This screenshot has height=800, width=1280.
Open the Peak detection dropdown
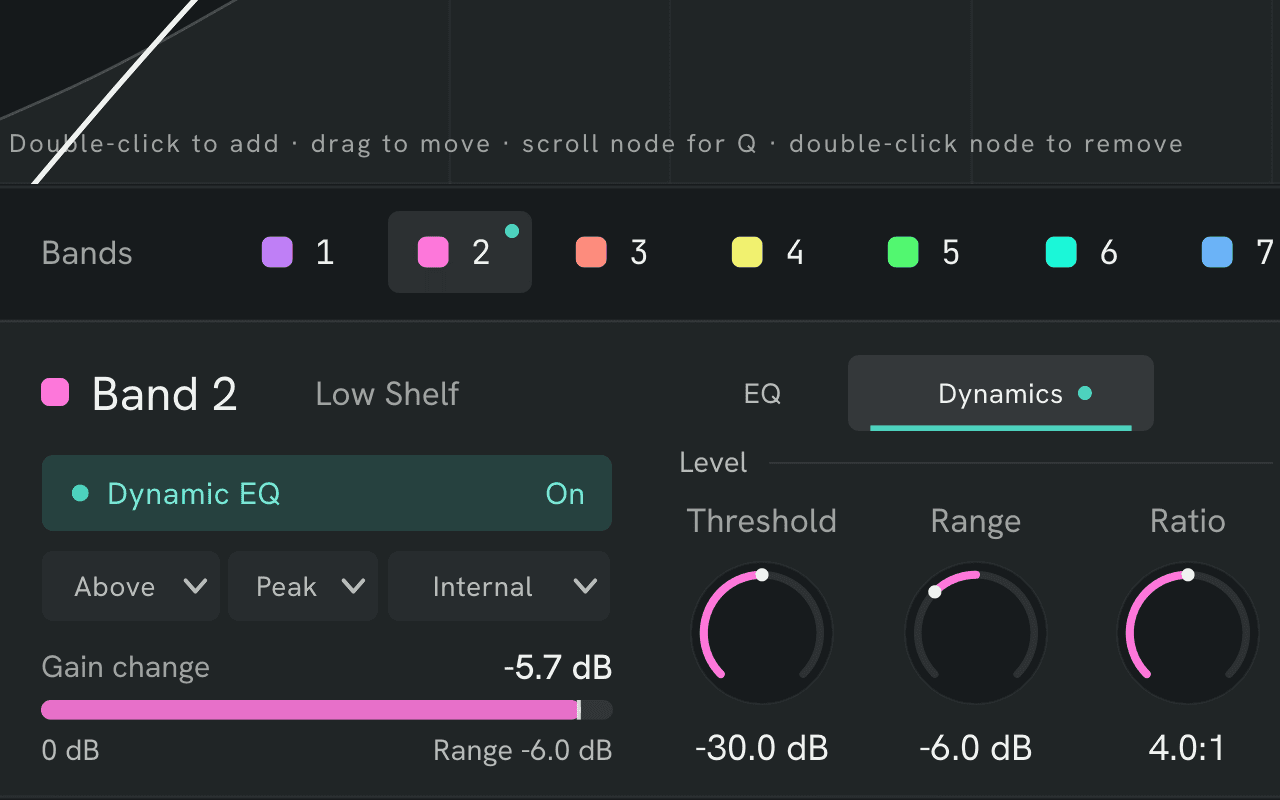click(303, 586)
